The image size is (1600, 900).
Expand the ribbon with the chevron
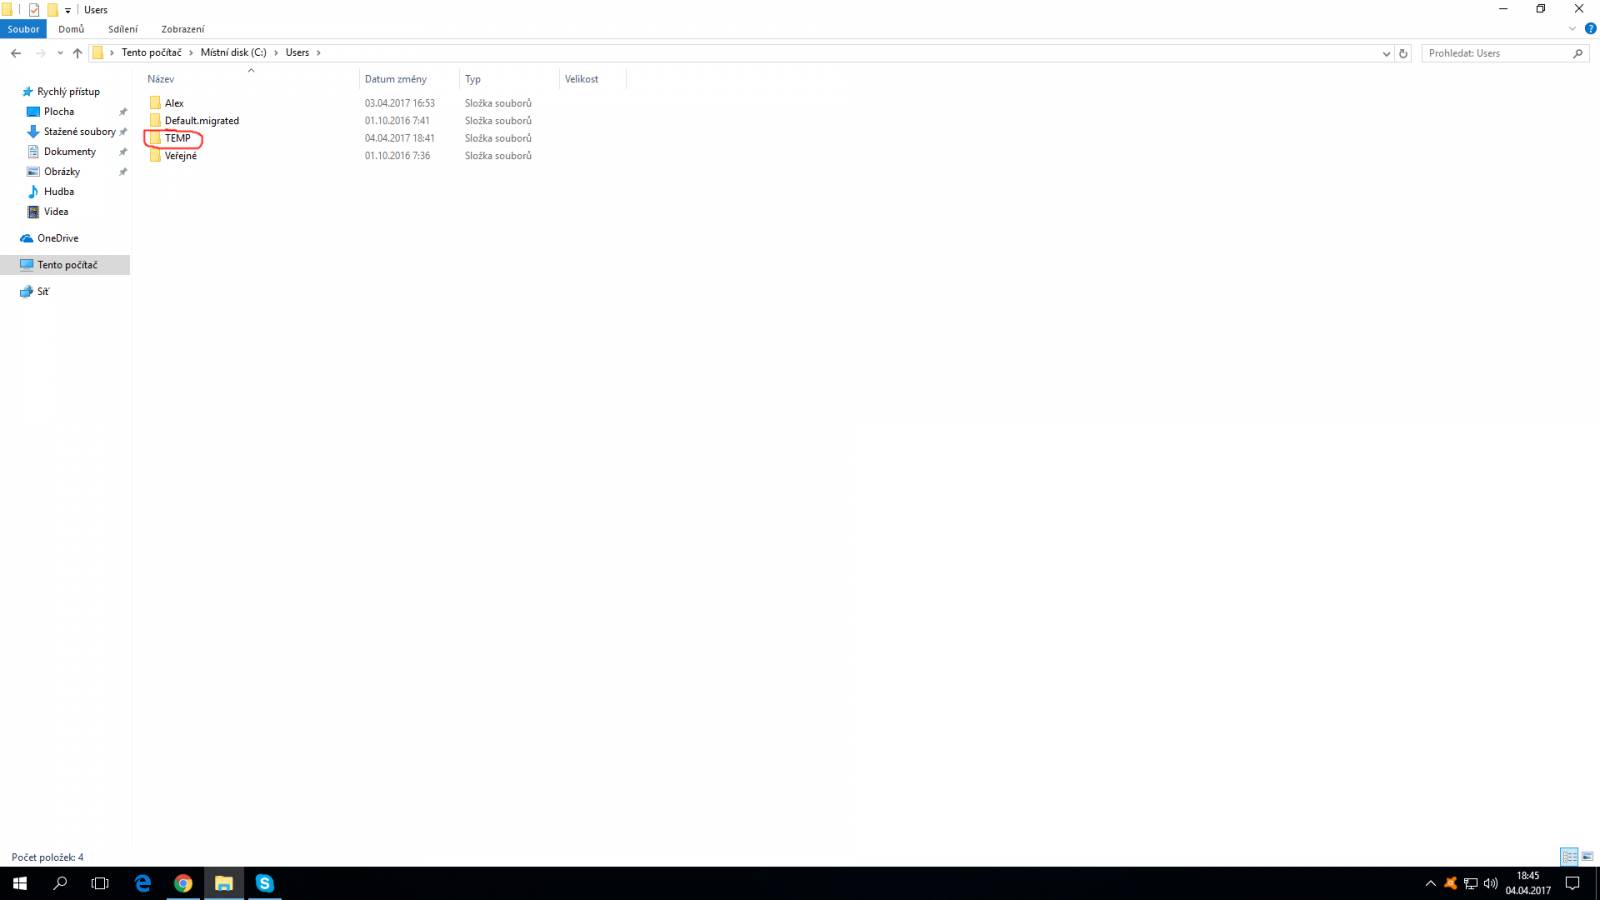1572,29
